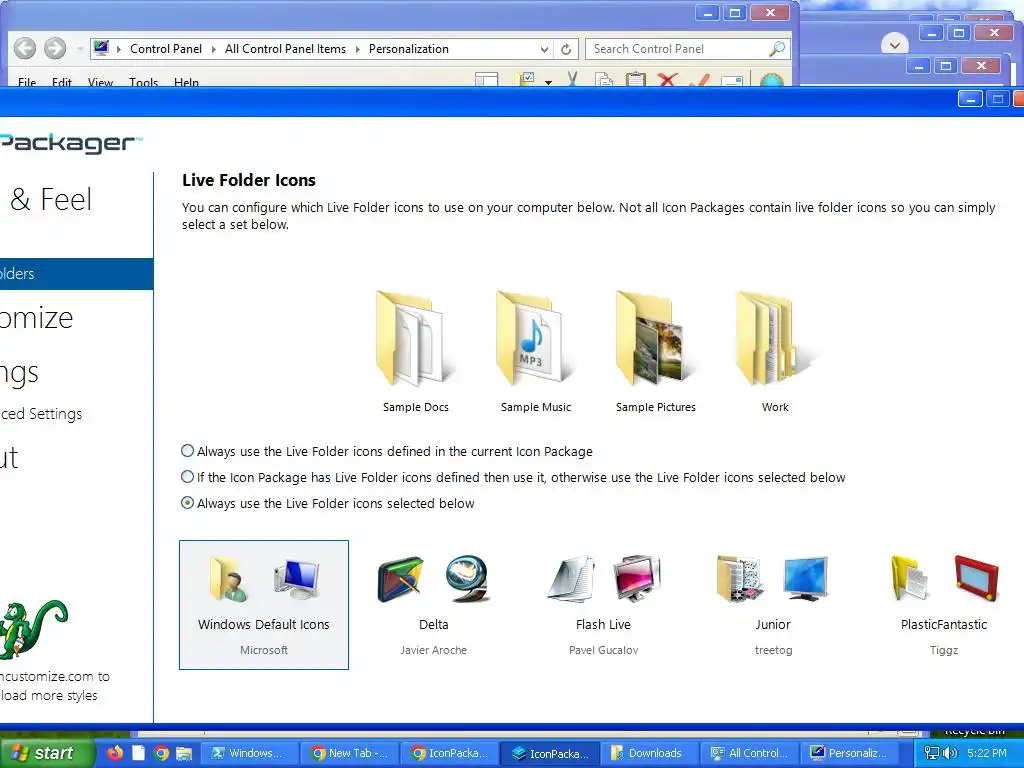
Task: Click the volume speaker tray icon
Action: coord(950,753)
